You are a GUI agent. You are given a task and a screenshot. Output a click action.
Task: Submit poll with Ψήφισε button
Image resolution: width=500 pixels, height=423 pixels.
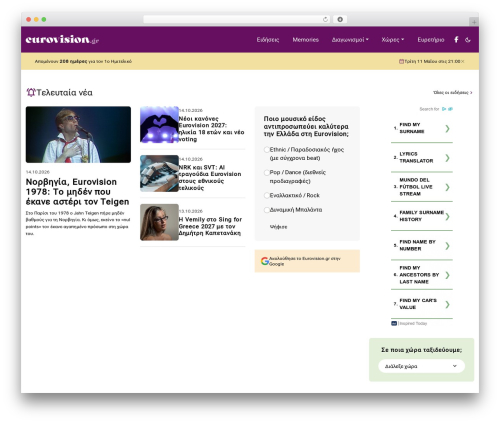point(278,227)
